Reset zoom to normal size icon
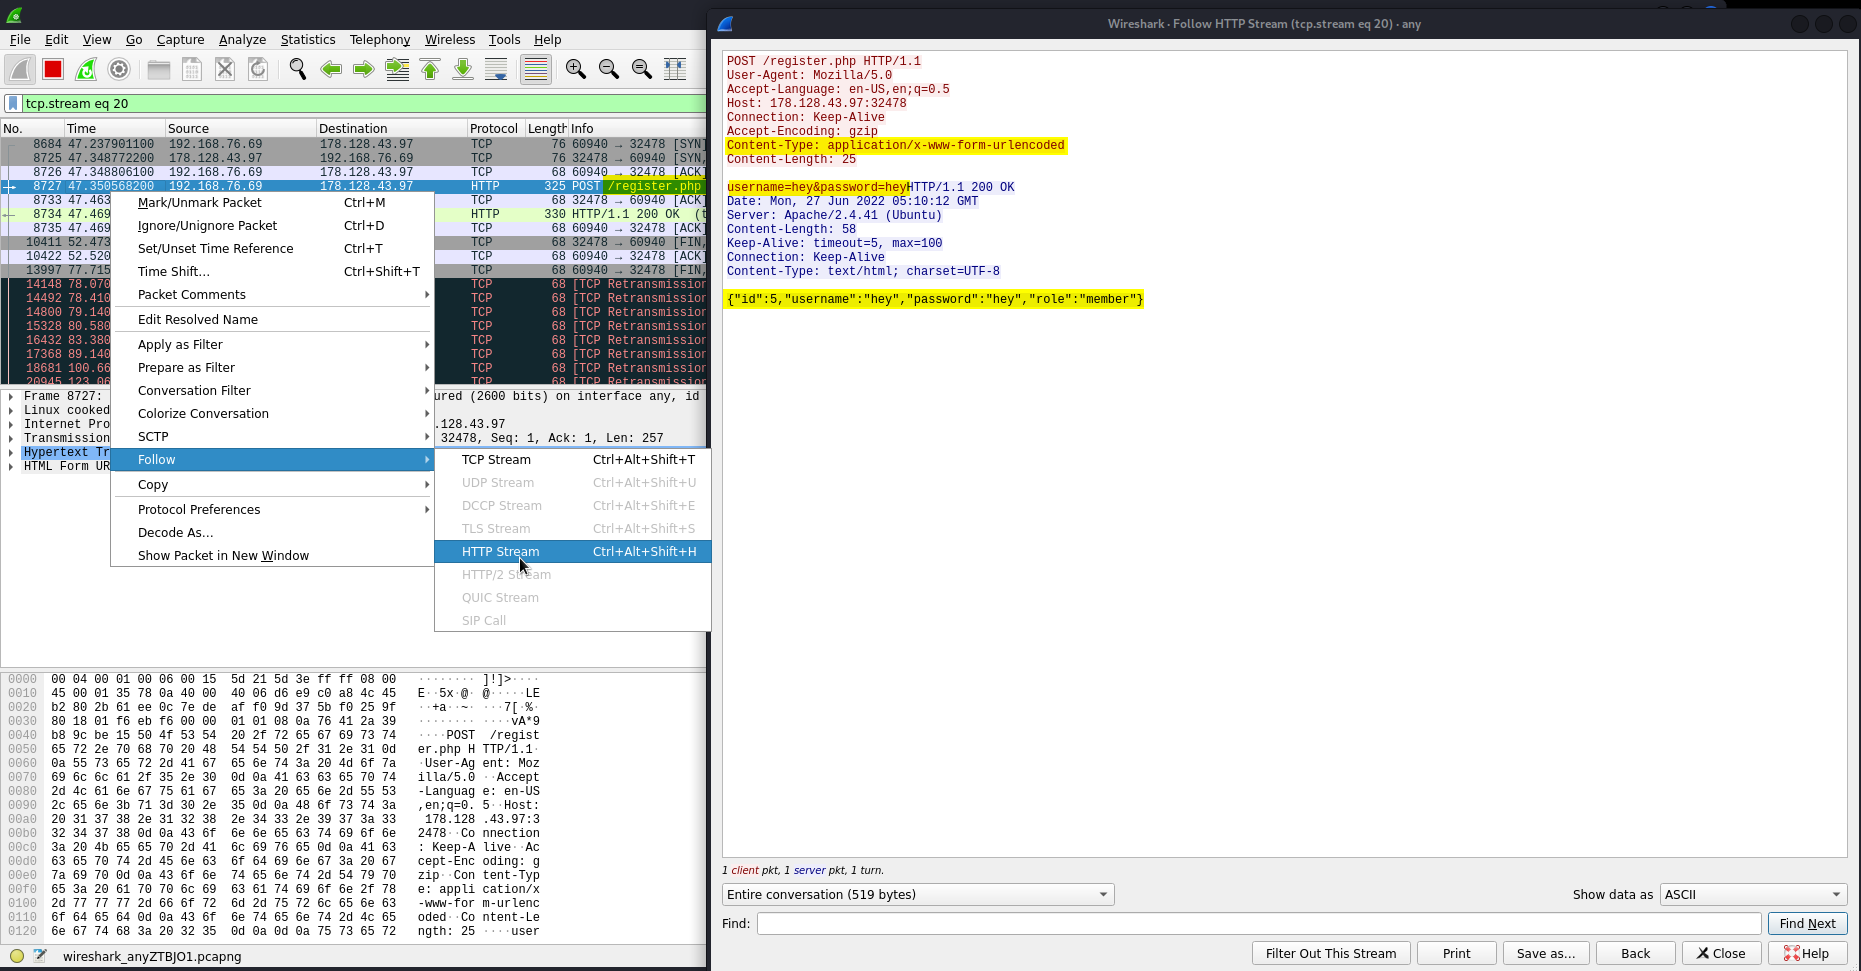 [x=642, y=69]
